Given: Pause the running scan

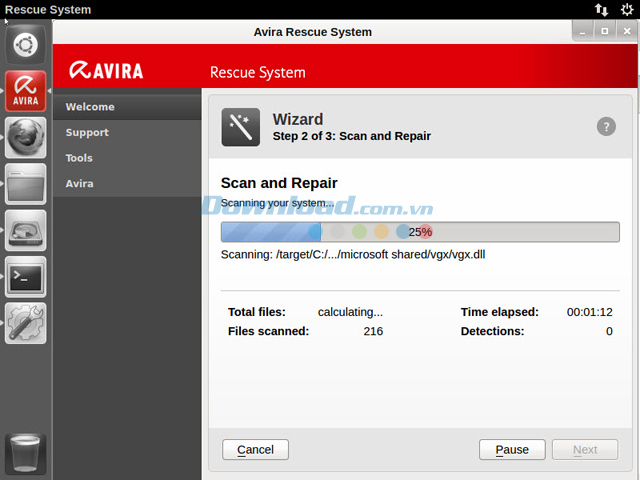Looking at the screenshot, I should click(x=512, y=450).
